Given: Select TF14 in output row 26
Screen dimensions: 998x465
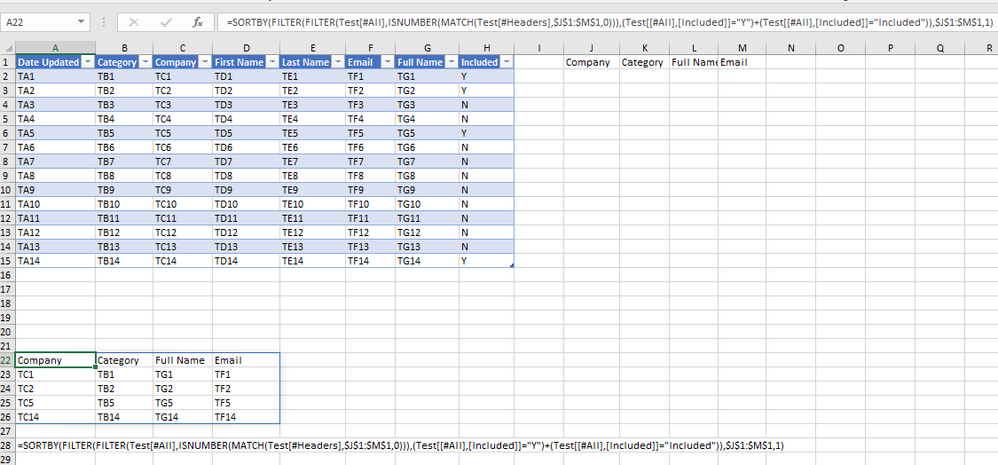Looking at the screenshot, I should pyautogui.click(x=246, y=417).
